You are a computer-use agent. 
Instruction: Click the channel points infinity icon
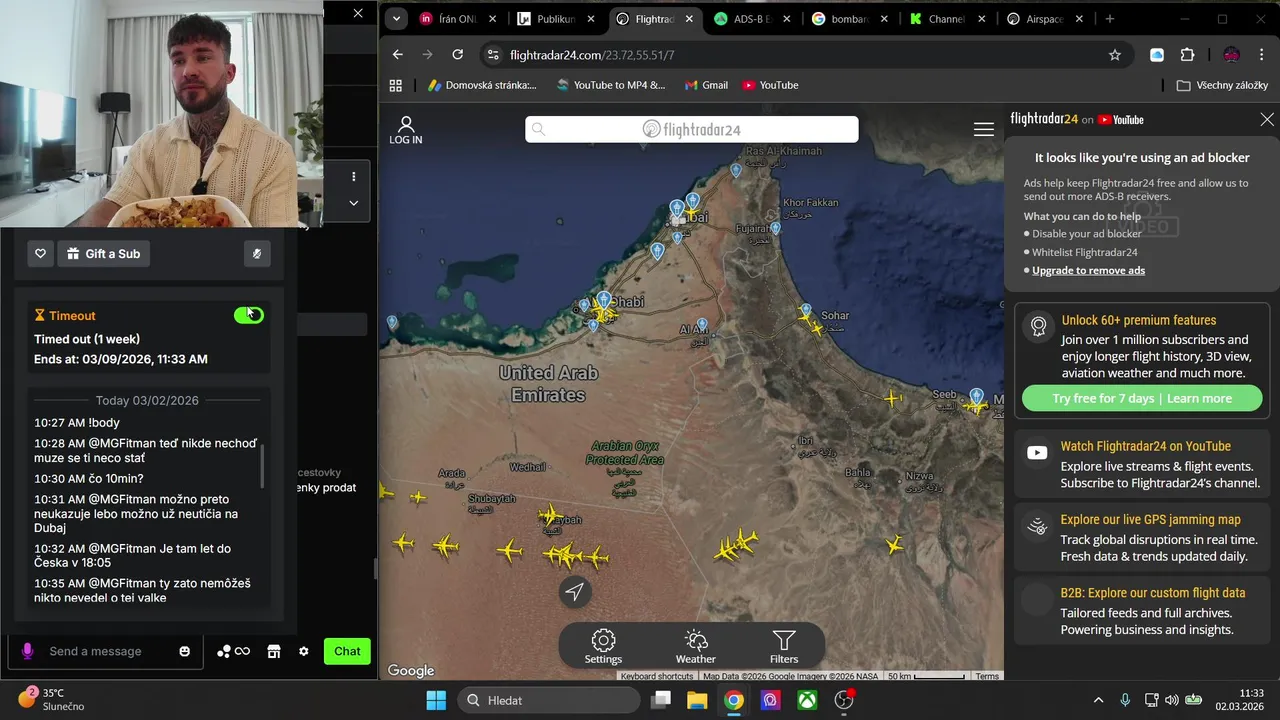pos(234,651)
